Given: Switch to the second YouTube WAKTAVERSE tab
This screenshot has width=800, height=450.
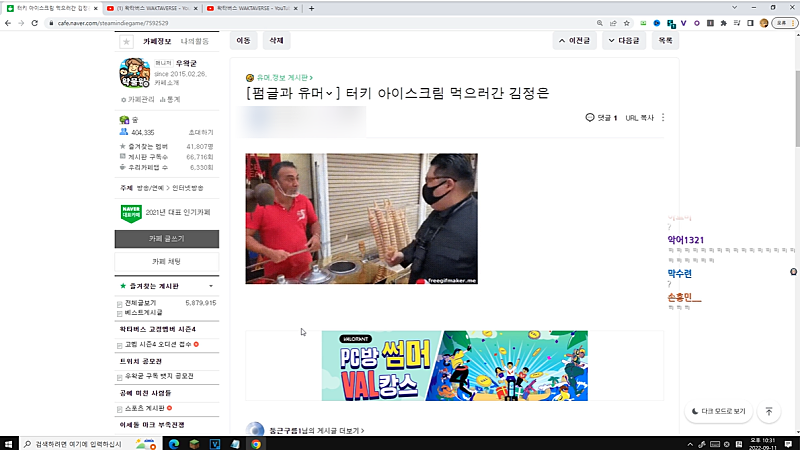Looking at the screenshot, I should coord(152,8).
